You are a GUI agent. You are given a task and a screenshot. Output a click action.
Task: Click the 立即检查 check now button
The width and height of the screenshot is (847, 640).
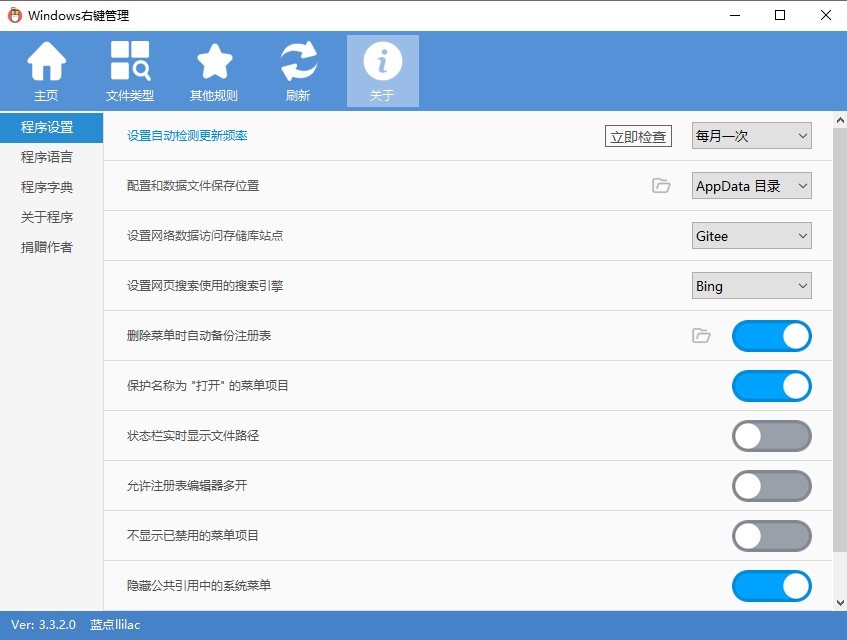(638, 135)
